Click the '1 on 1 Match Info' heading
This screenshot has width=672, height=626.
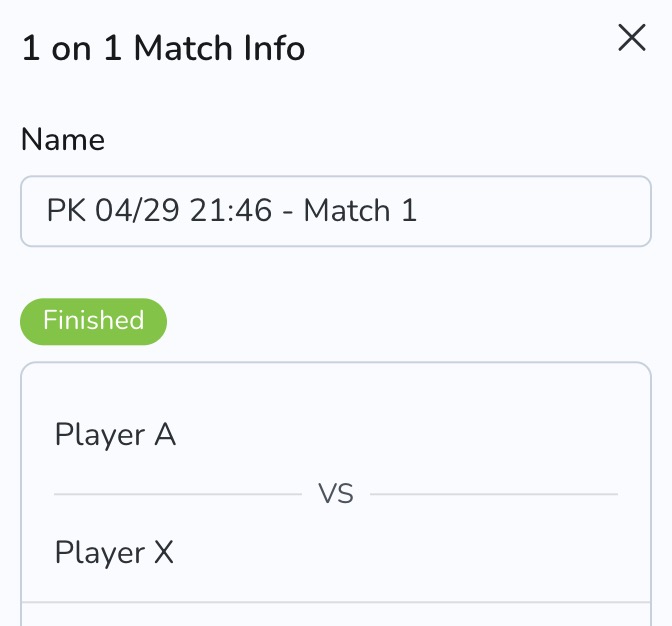[163, 47]
